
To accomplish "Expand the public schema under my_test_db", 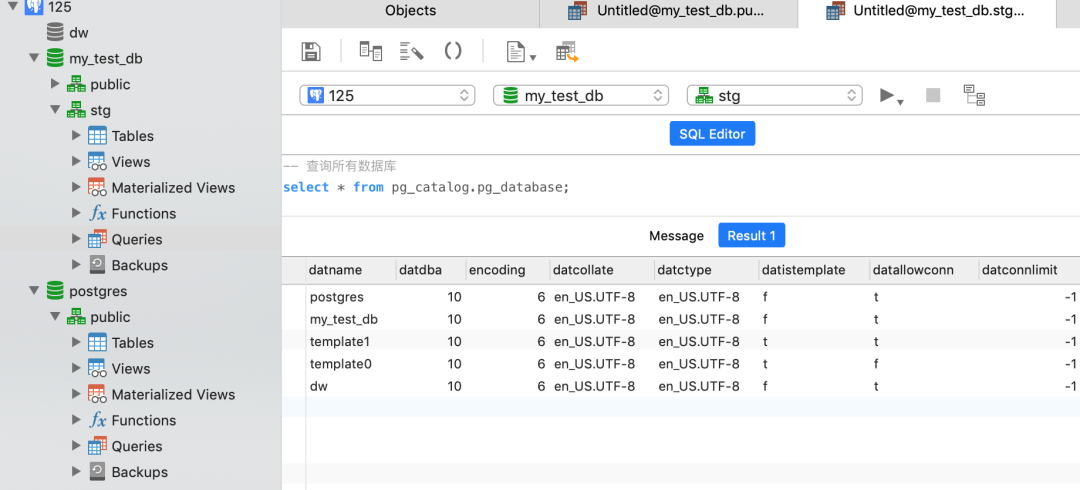I will [x=55, y=84].
